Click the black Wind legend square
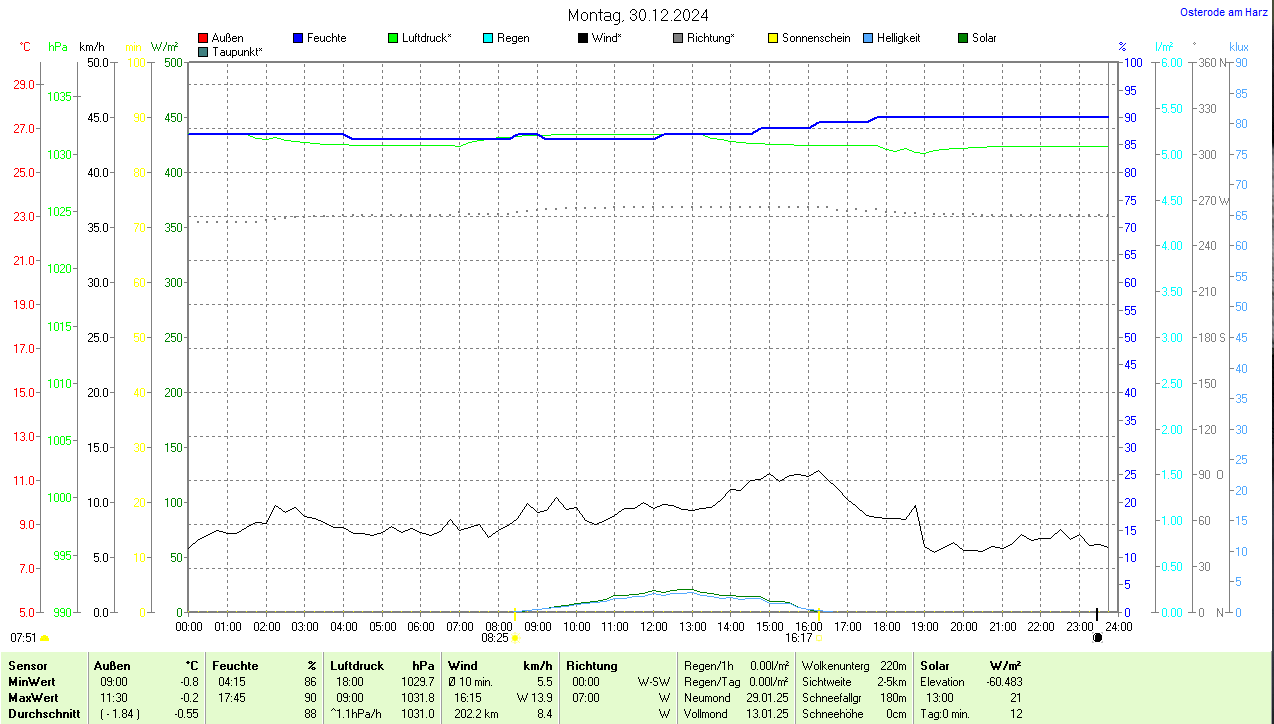This screenshot has height=724, width=1274. tap(583, 38)
